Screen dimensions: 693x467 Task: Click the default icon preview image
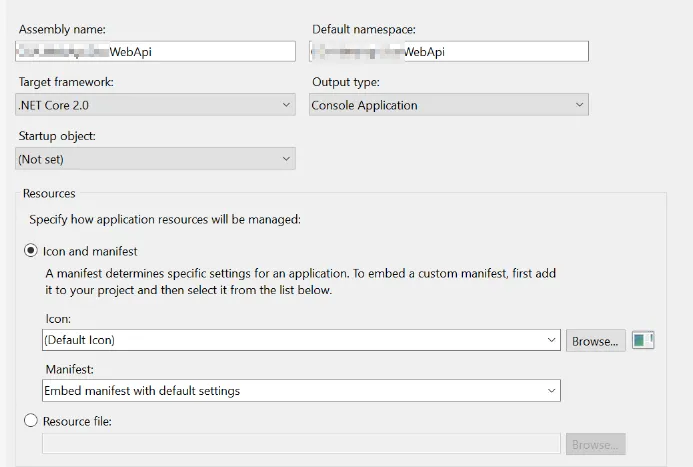[x=643, y=341]
